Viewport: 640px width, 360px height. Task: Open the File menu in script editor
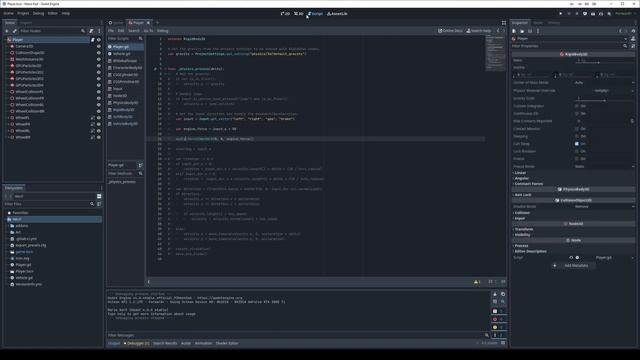[111, 31]
